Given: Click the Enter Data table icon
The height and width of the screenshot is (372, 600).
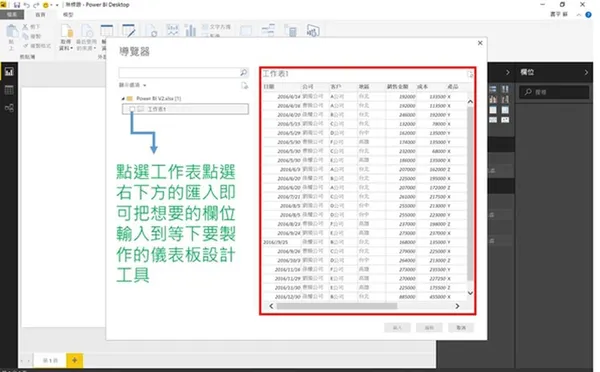Looking at the screenshot, I should (x=106, y=31).
